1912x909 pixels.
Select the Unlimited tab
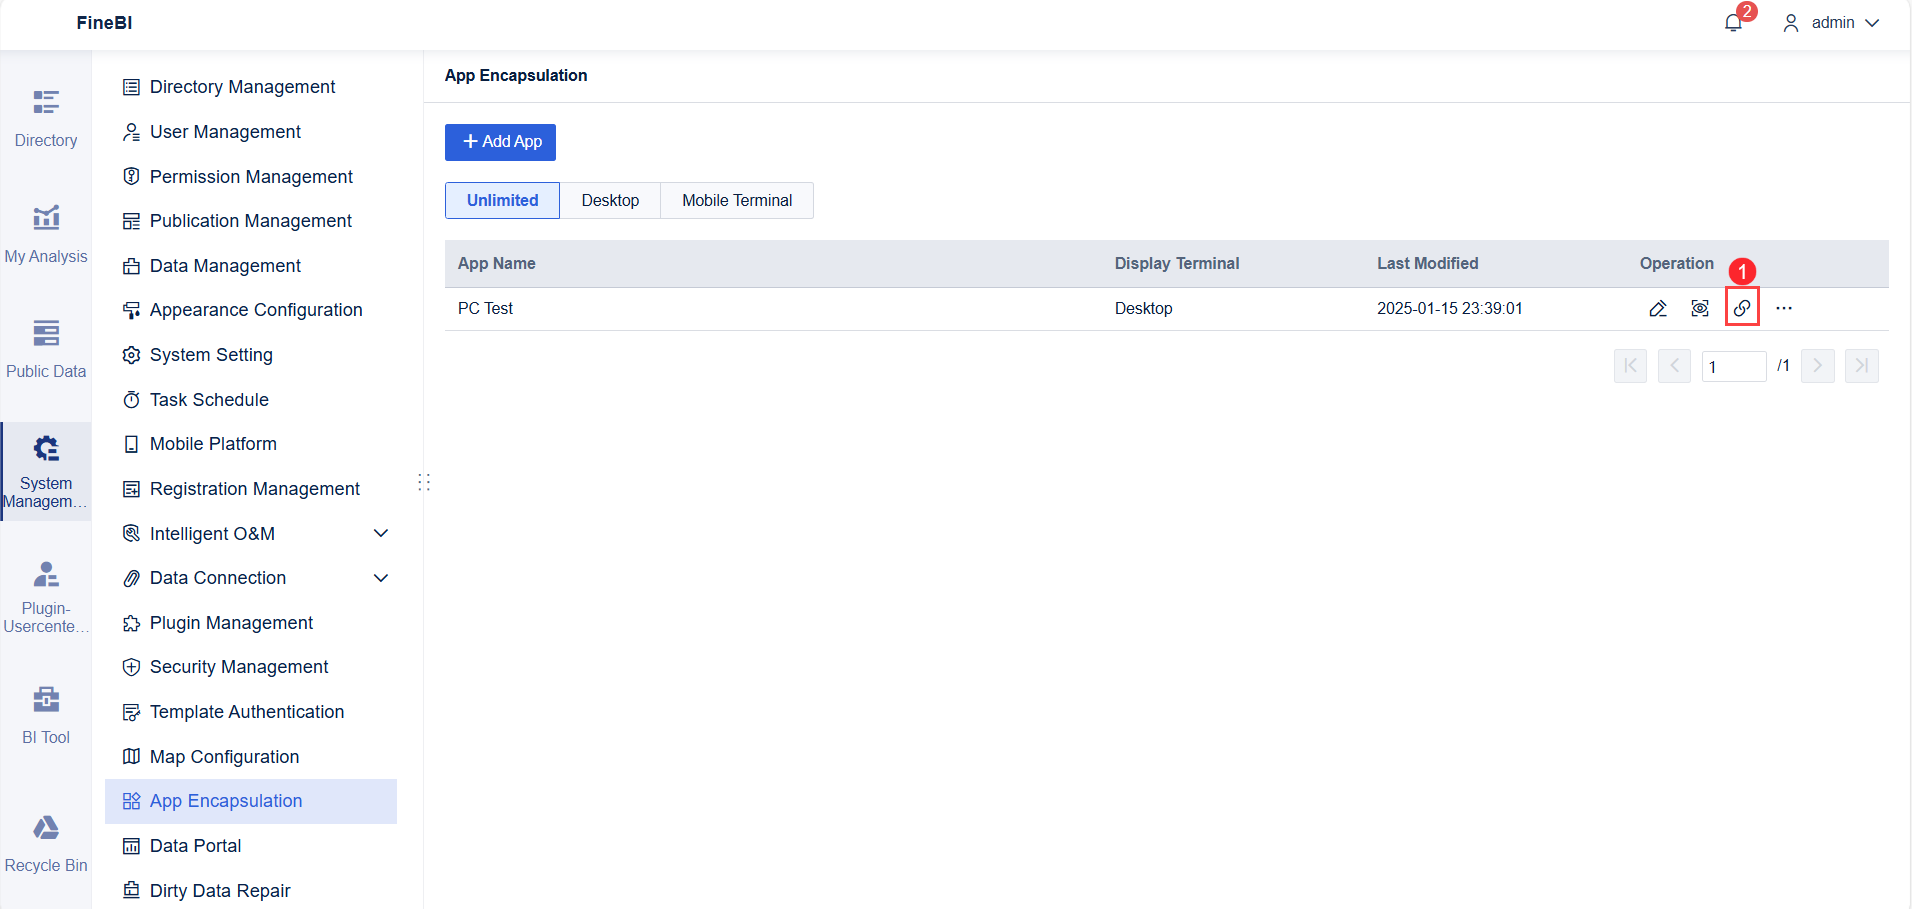[x=502, y=200]
